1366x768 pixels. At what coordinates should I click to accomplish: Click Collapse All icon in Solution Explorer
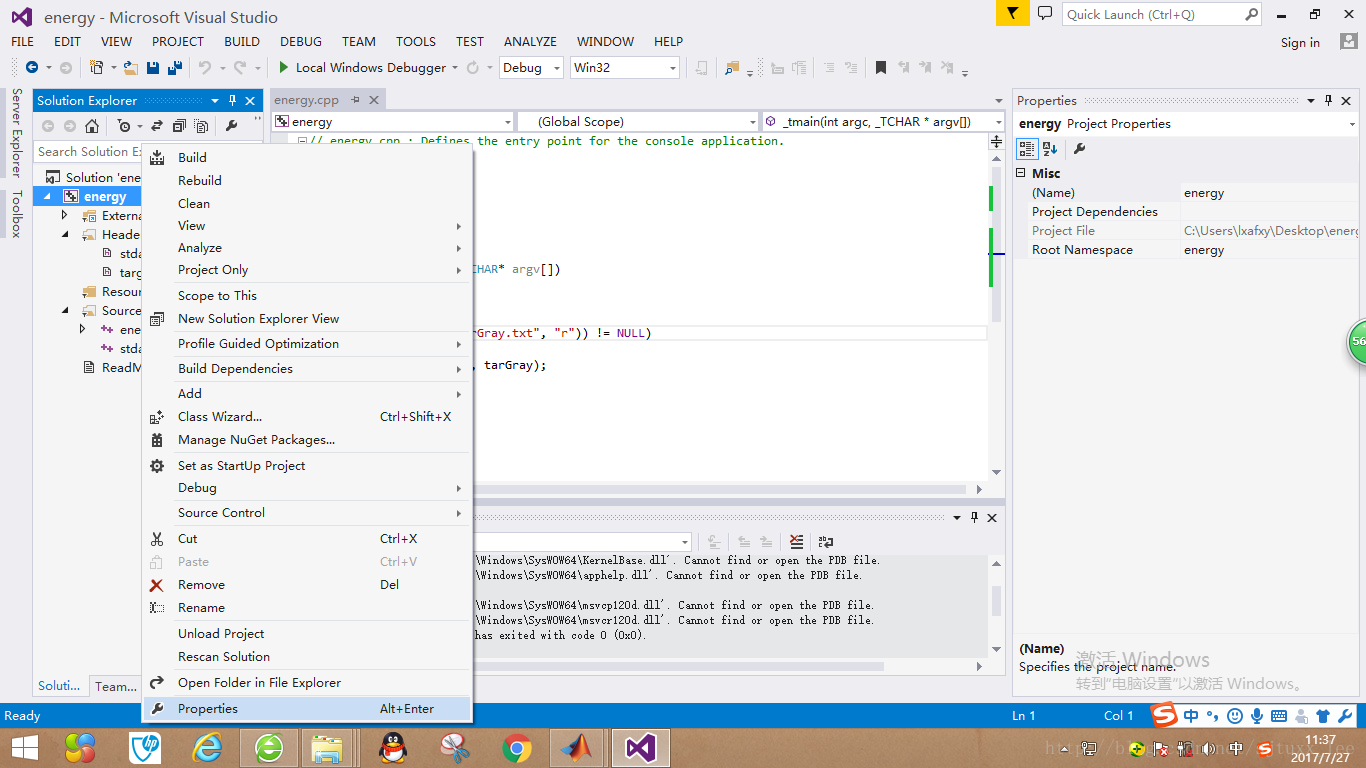click(x=179, y=126)
